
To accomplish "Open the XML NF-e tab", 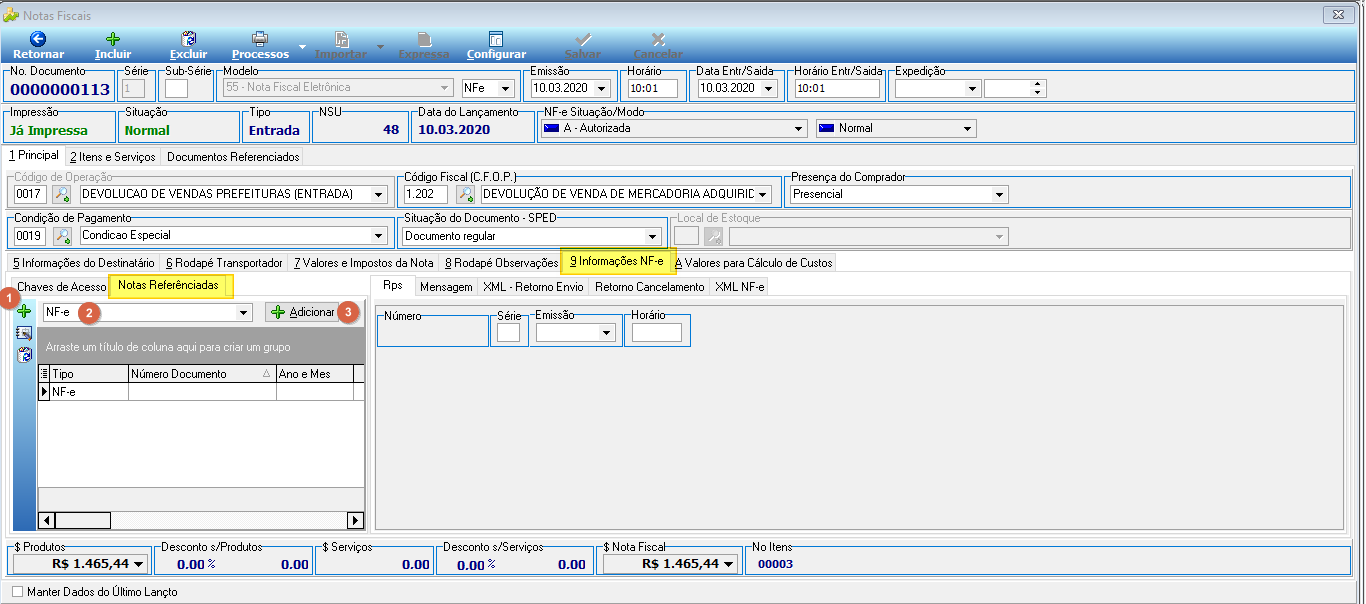I will click(x=740, y=287).
